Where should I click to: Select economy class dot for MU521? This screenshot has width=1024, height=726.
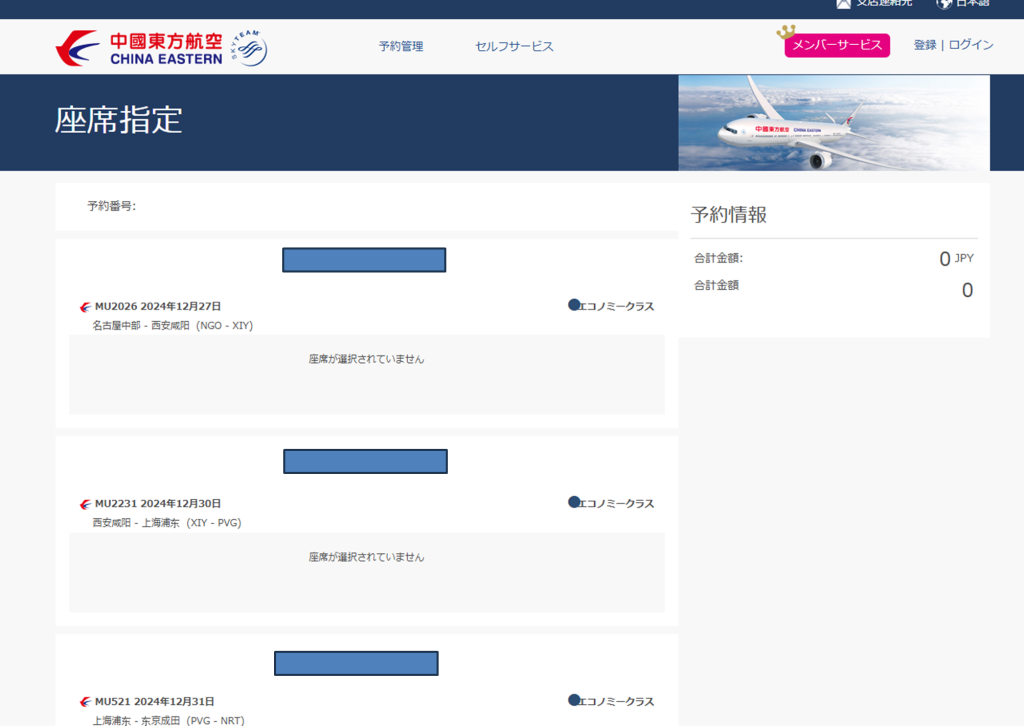click(x=574, y=700)
